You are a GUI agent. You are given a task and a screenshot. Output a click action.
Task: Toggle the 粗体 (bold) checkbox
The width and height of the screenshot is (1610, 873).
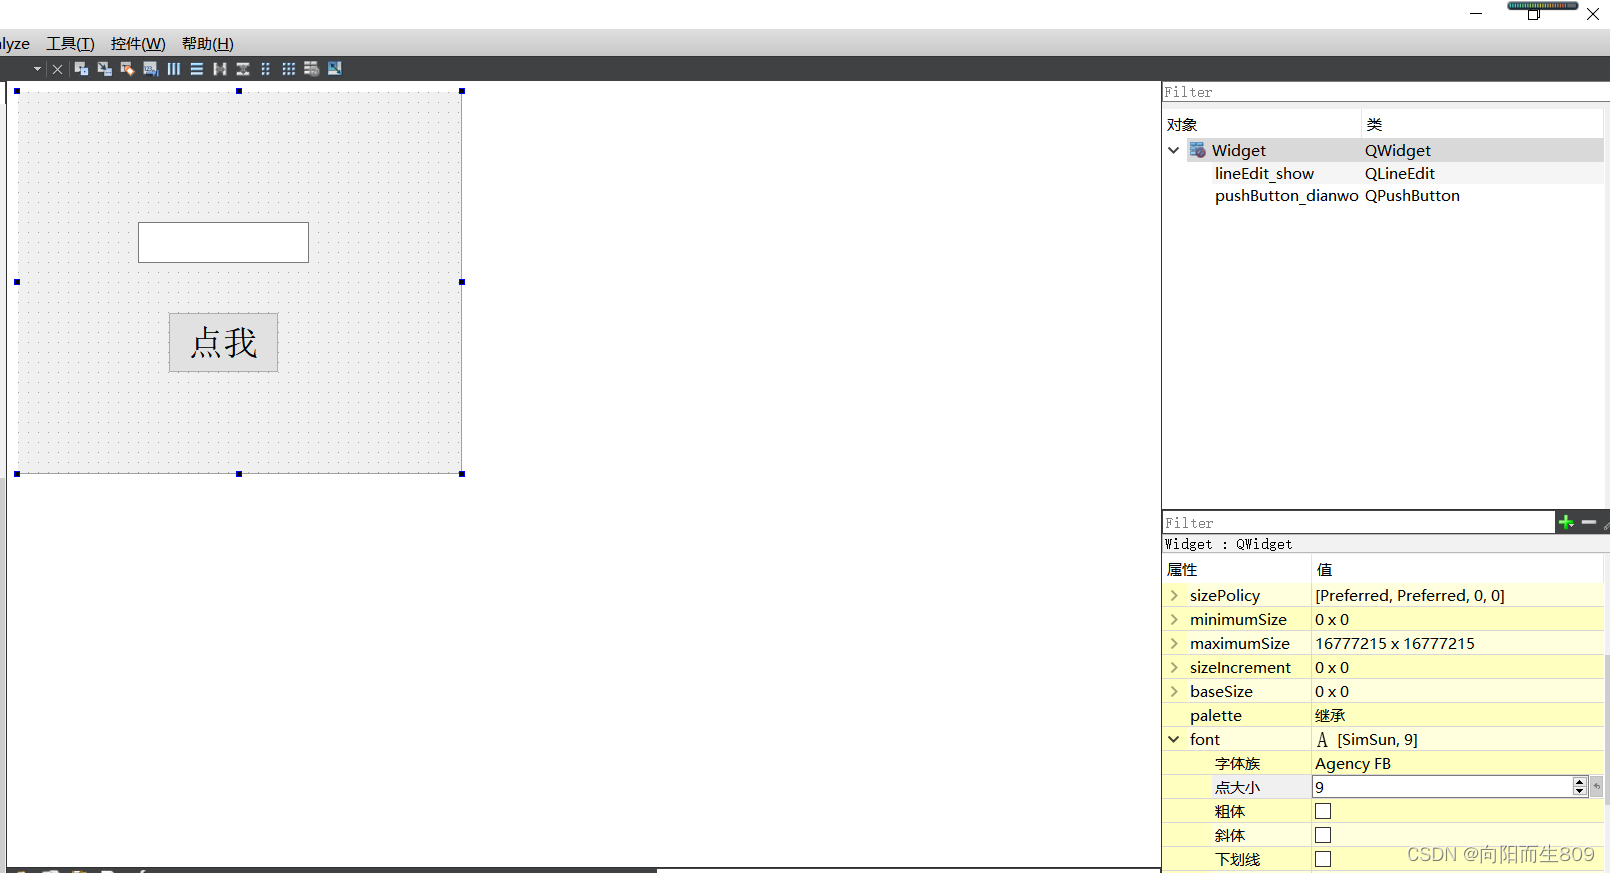[1323, 811]
